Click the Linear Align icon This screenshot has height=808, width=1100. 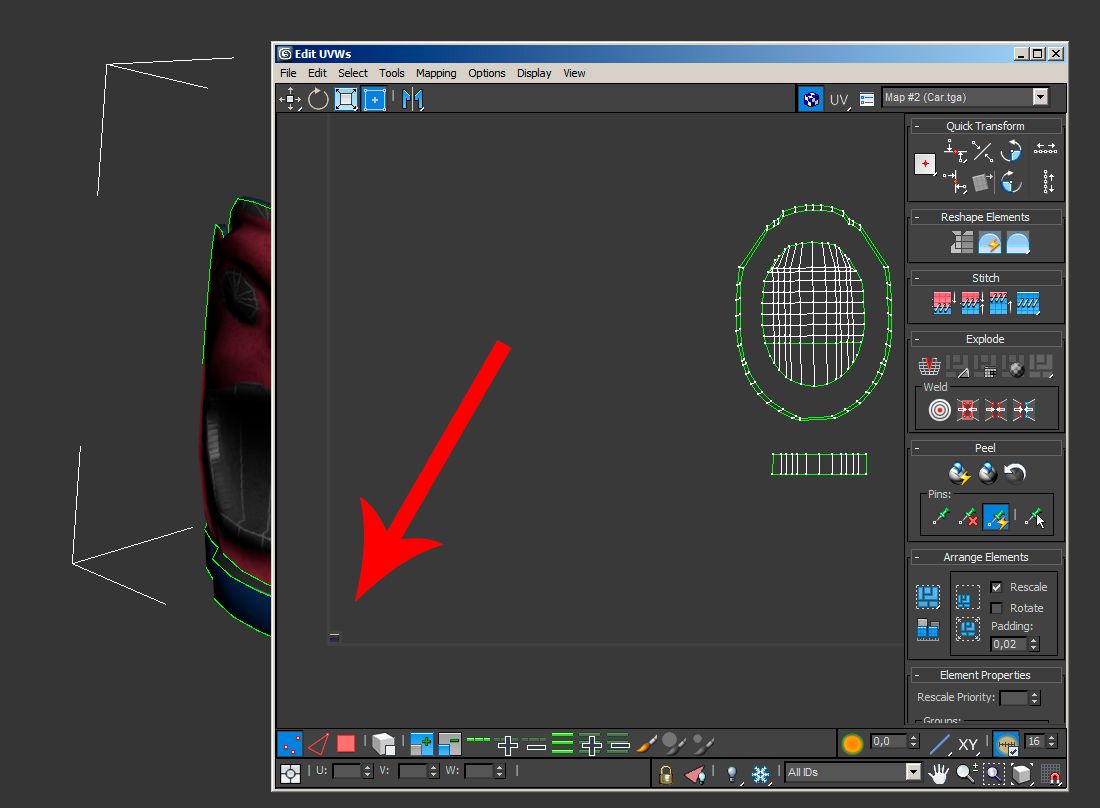point(983,150)
